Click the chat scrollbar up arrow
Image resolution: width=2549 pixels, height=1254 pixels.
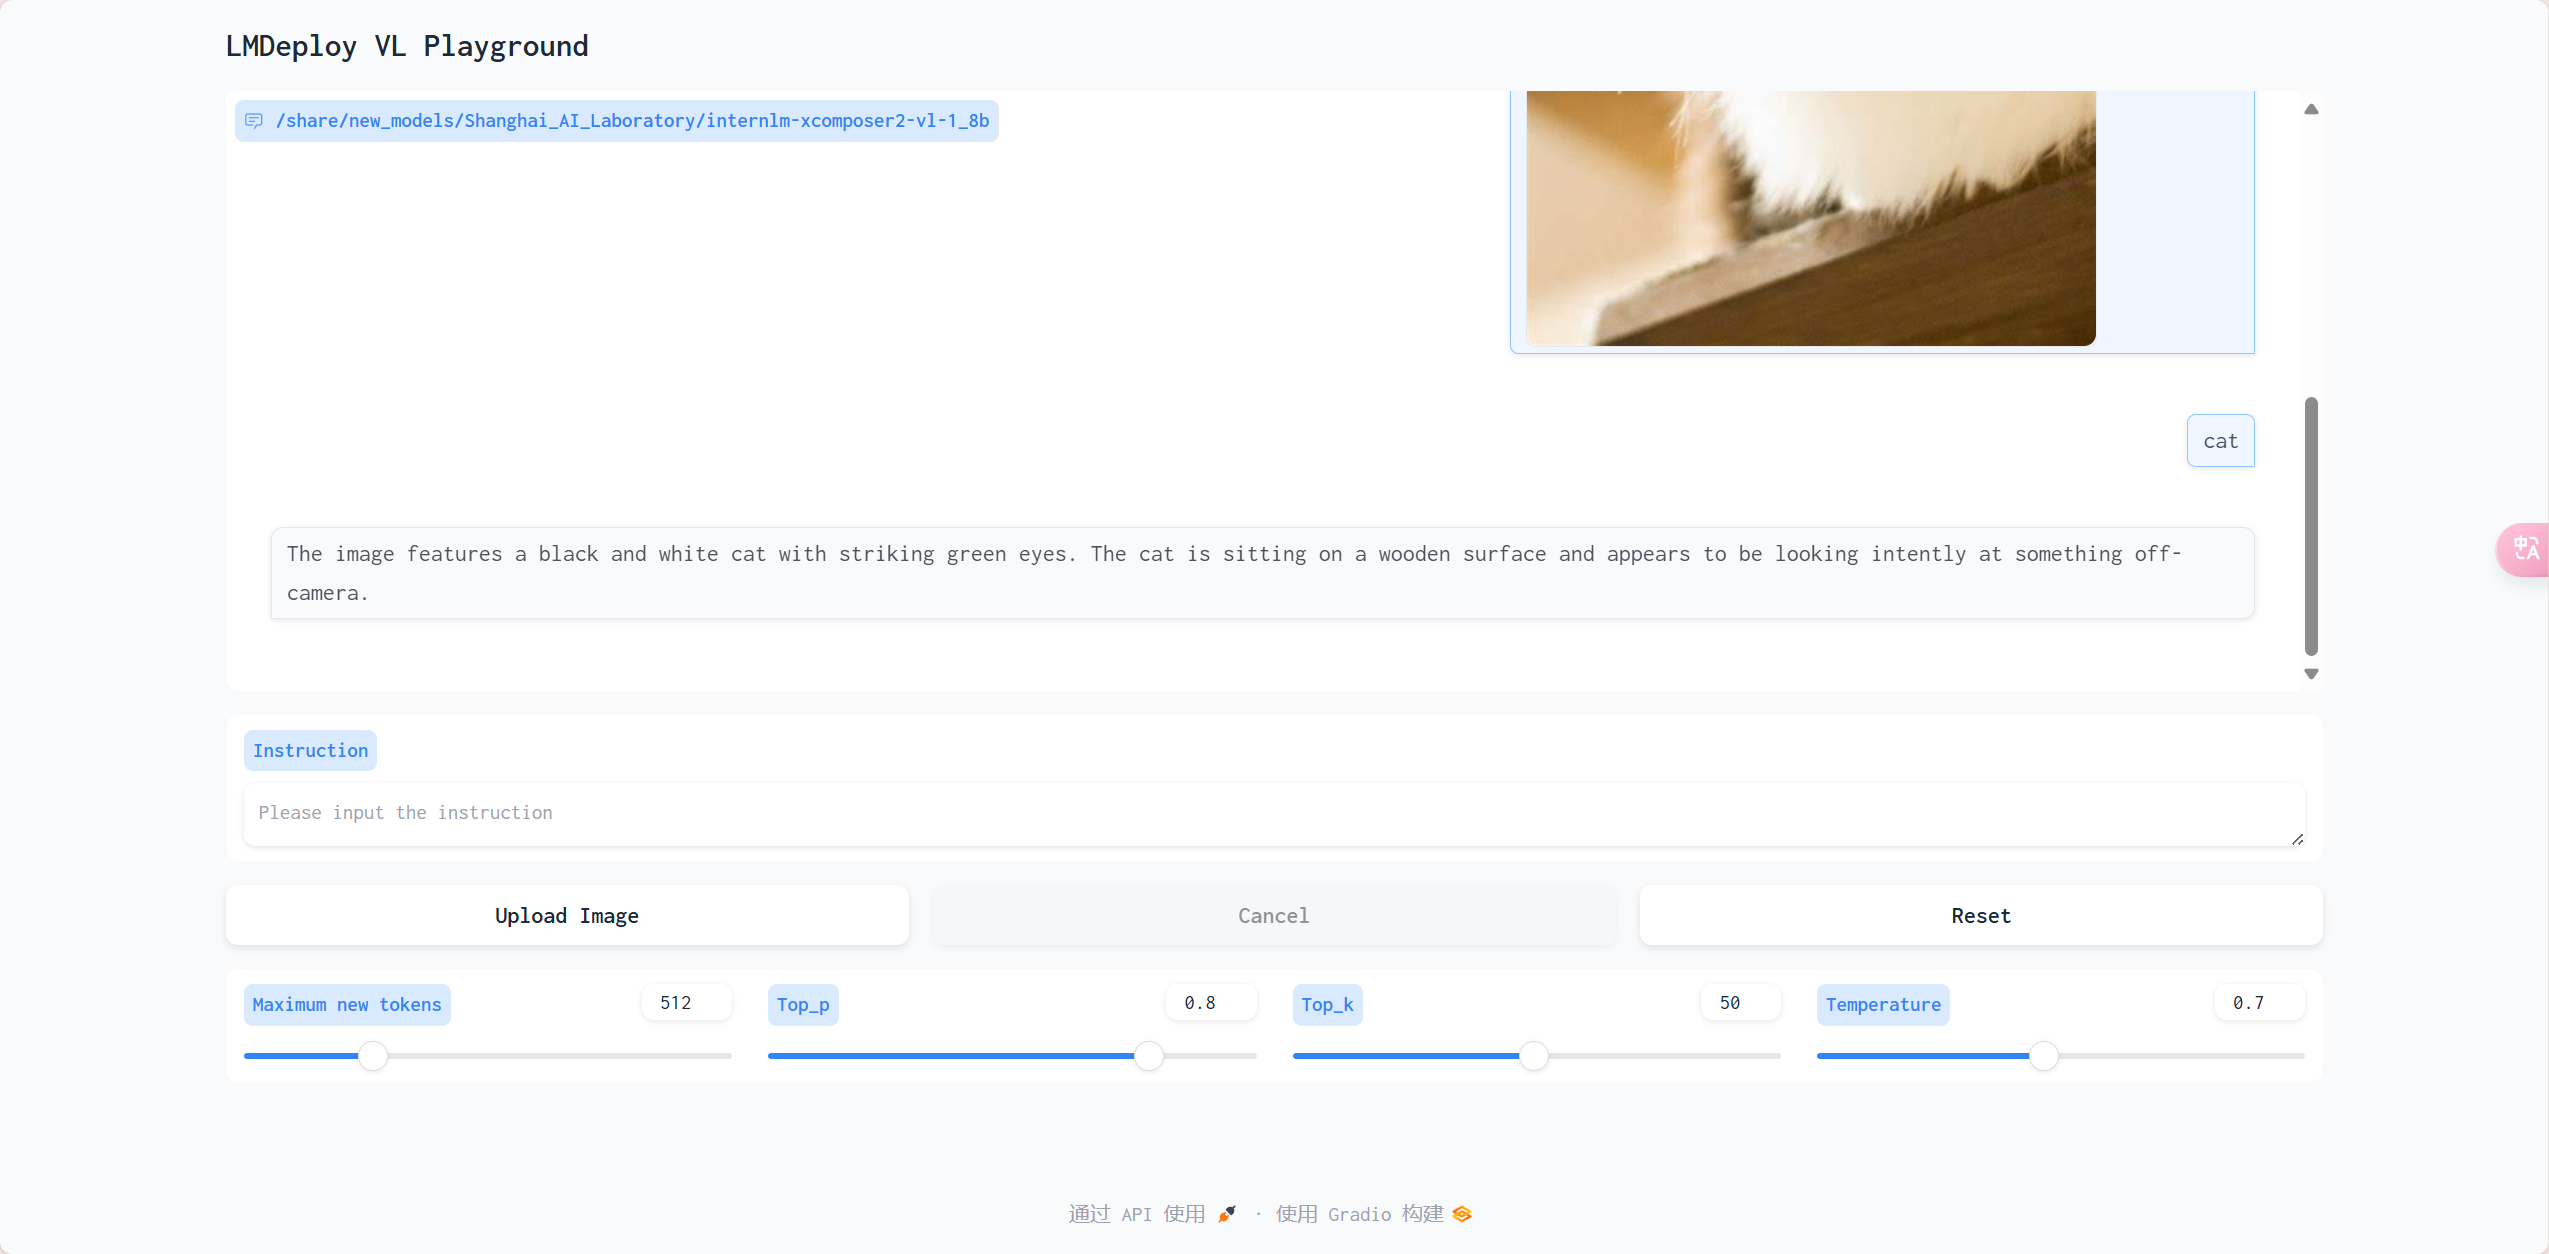tap(2311, 109)
